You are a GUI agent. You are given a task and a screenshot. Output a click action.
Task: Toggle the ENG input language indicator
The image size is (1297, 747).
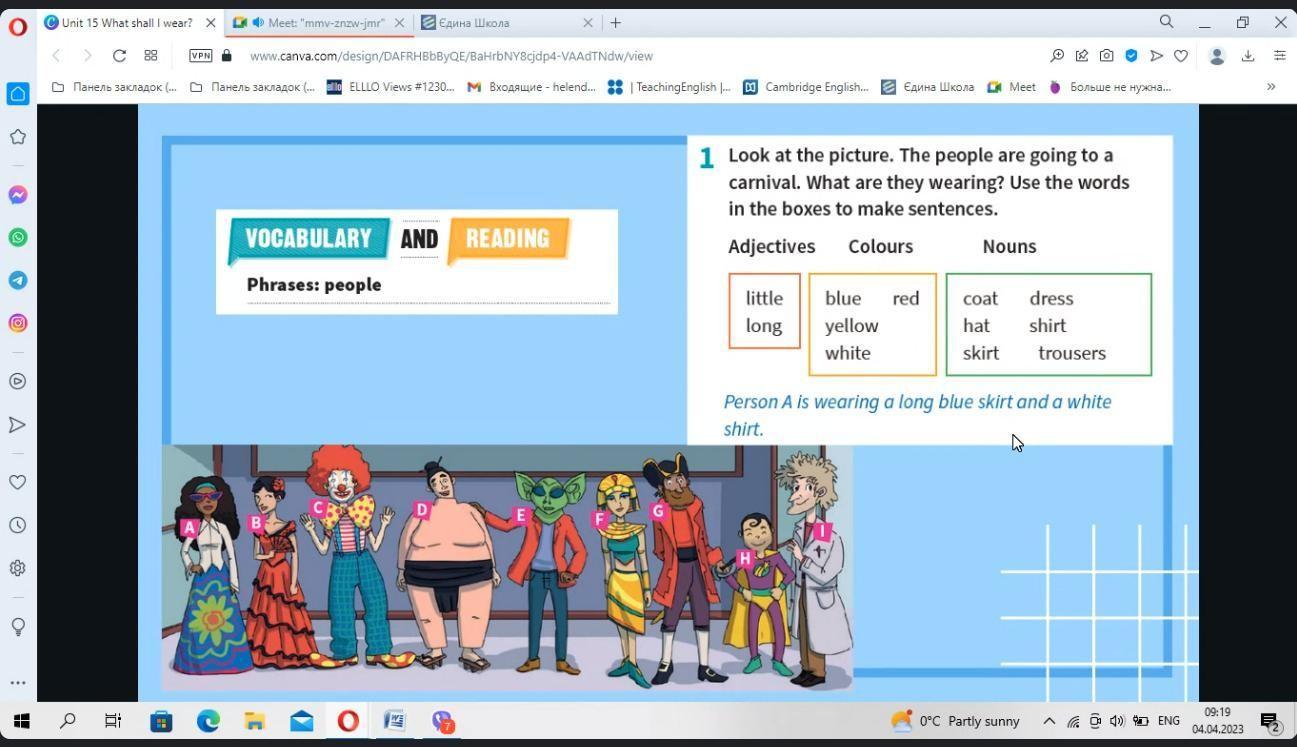tap(1168, 721)
